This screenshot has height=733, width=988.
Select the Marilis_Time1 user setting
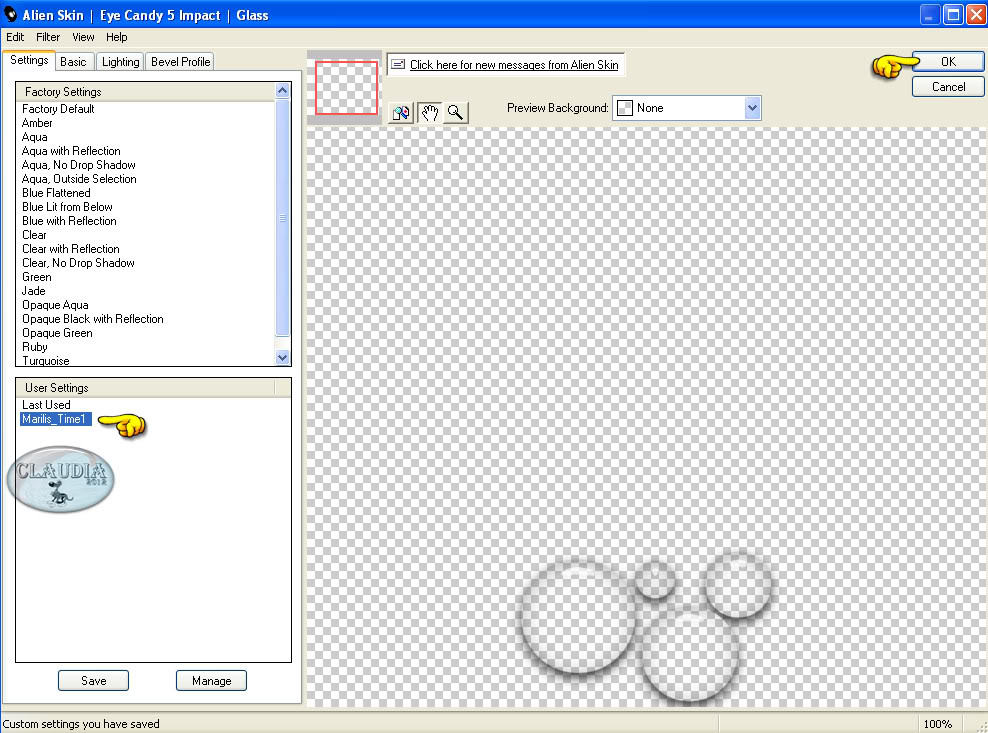point(56,419)
